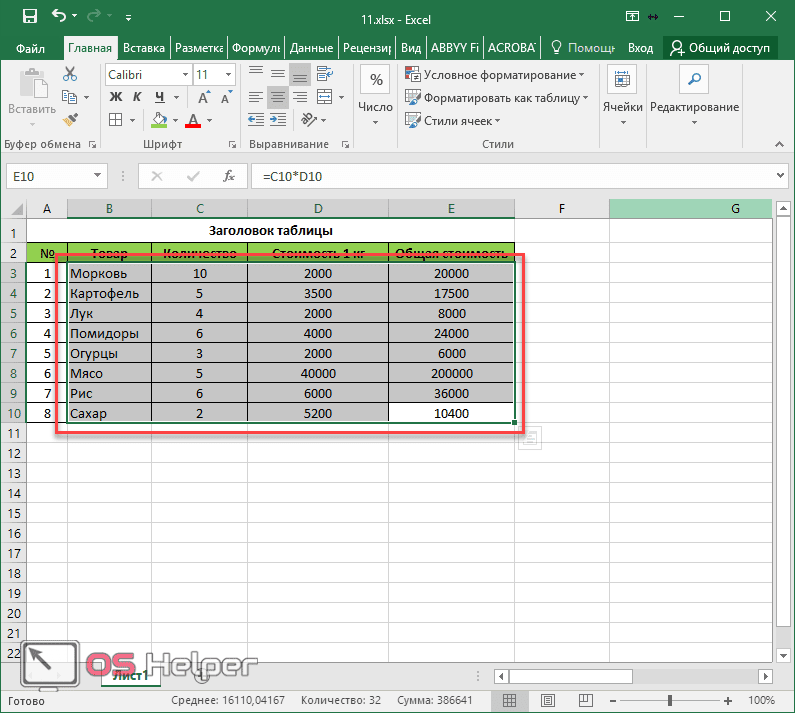795x713 pixels.
Task: Merge and center cells icon
Action: (324, 97)
